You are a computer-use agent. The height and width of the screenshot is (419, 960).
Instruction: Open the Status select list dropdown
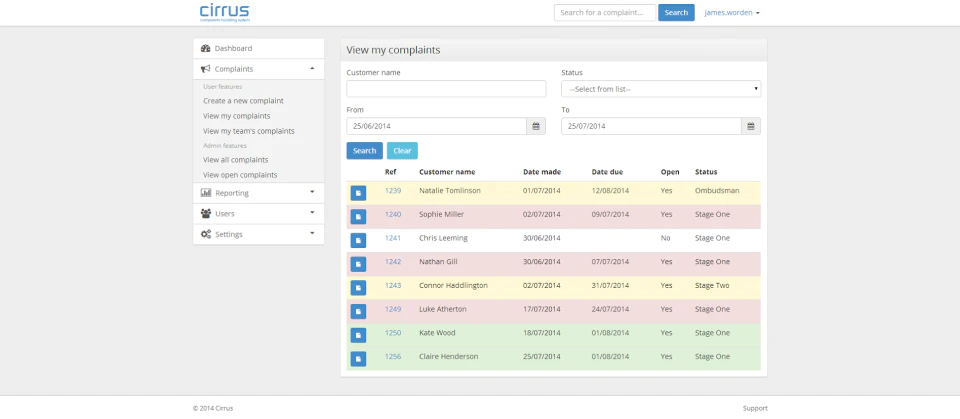tap(661, 89)
